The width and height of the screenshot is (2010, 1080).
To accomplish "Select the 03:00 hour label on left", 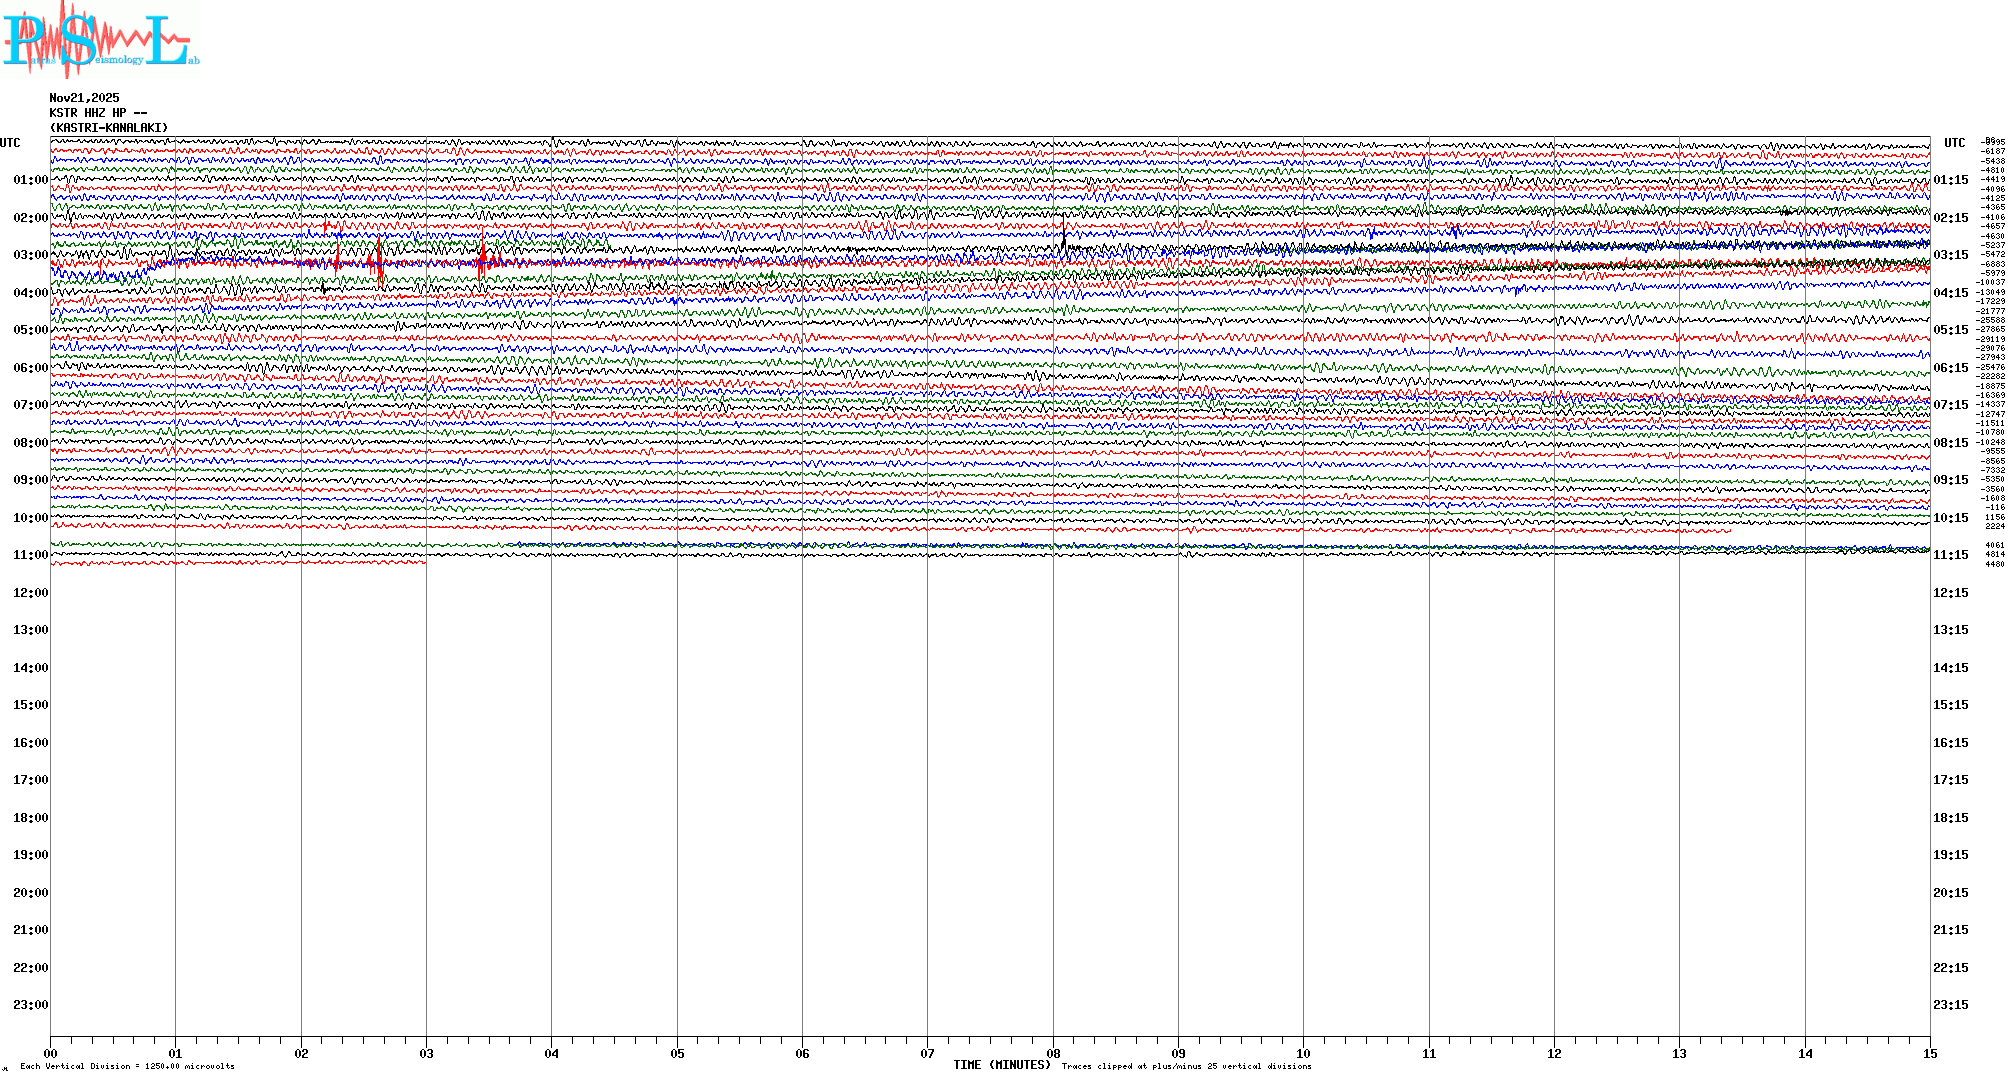I will click(x=30, y=255).
